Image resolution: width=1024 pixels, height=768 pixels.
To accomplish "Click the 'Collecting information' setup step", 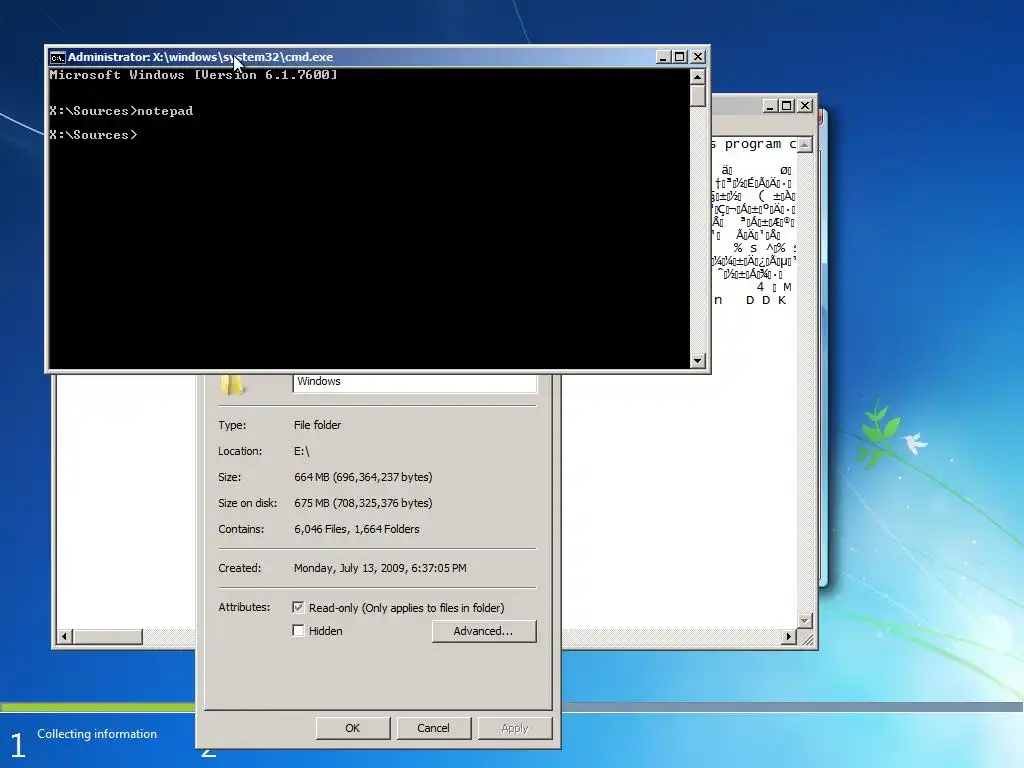I will (97, 734).
